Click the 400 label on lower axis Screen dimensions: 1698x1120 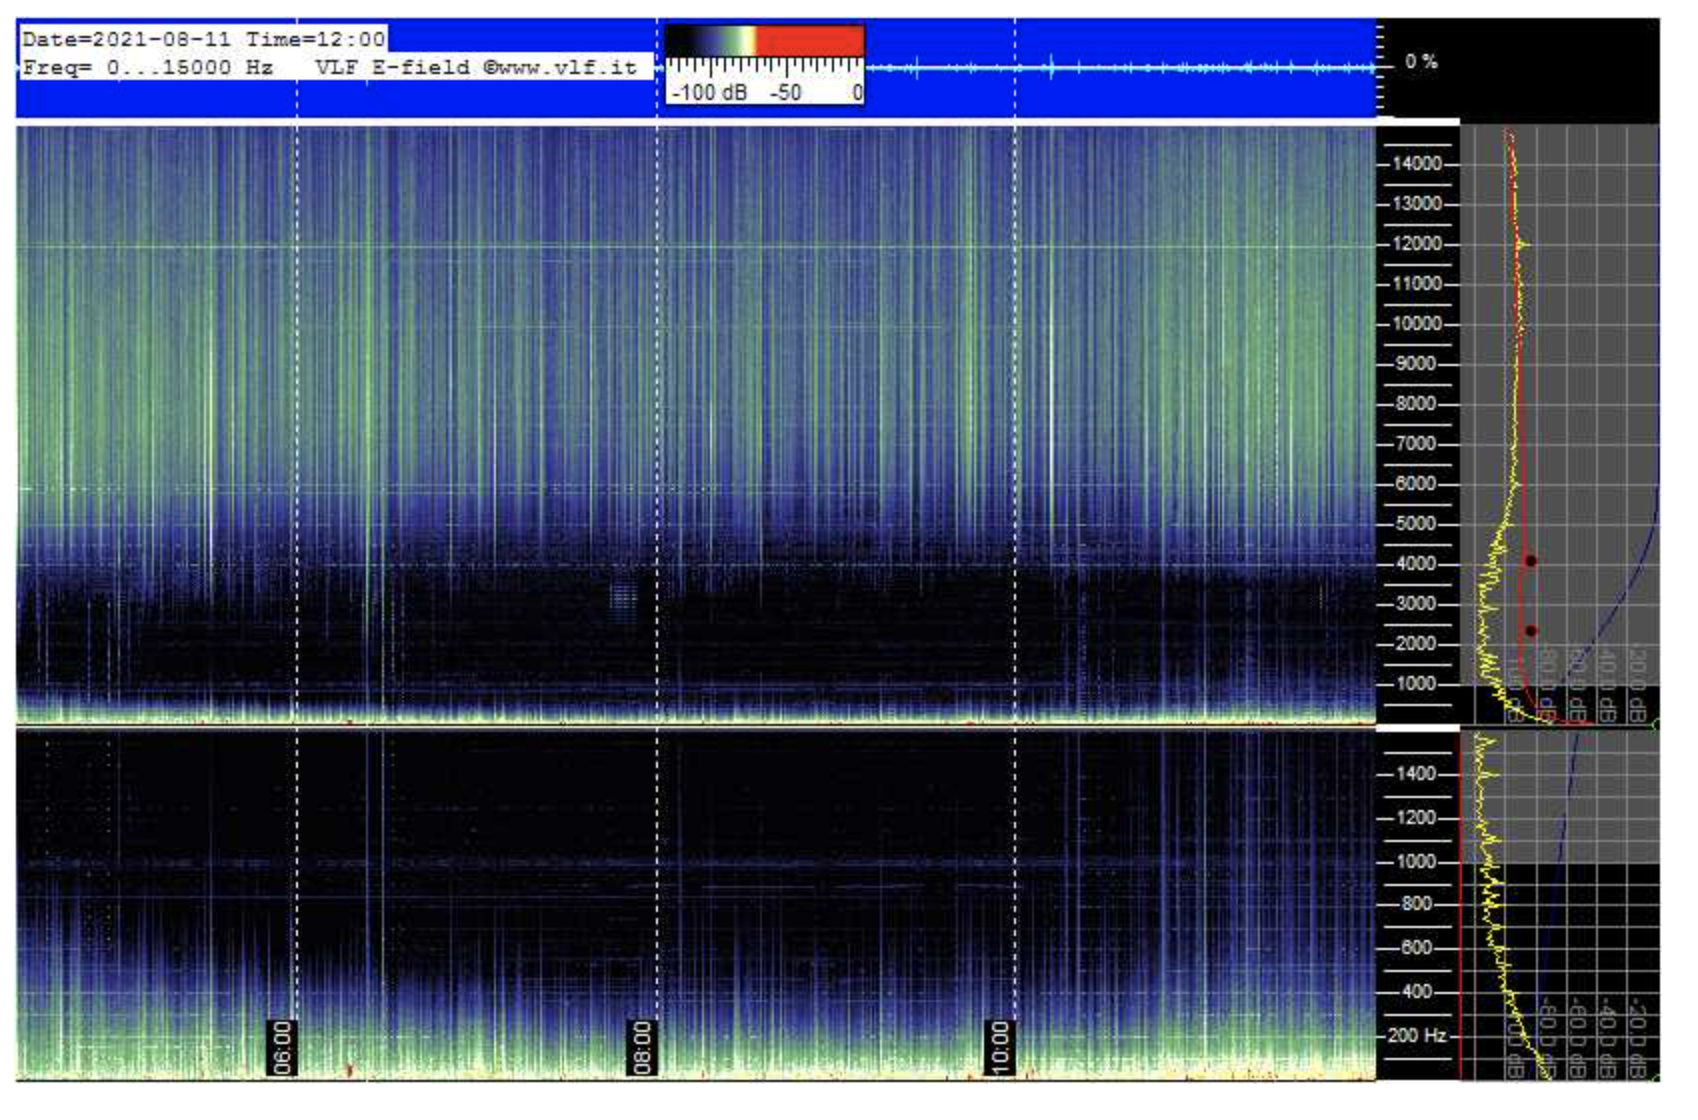(x=1416, y=991)
